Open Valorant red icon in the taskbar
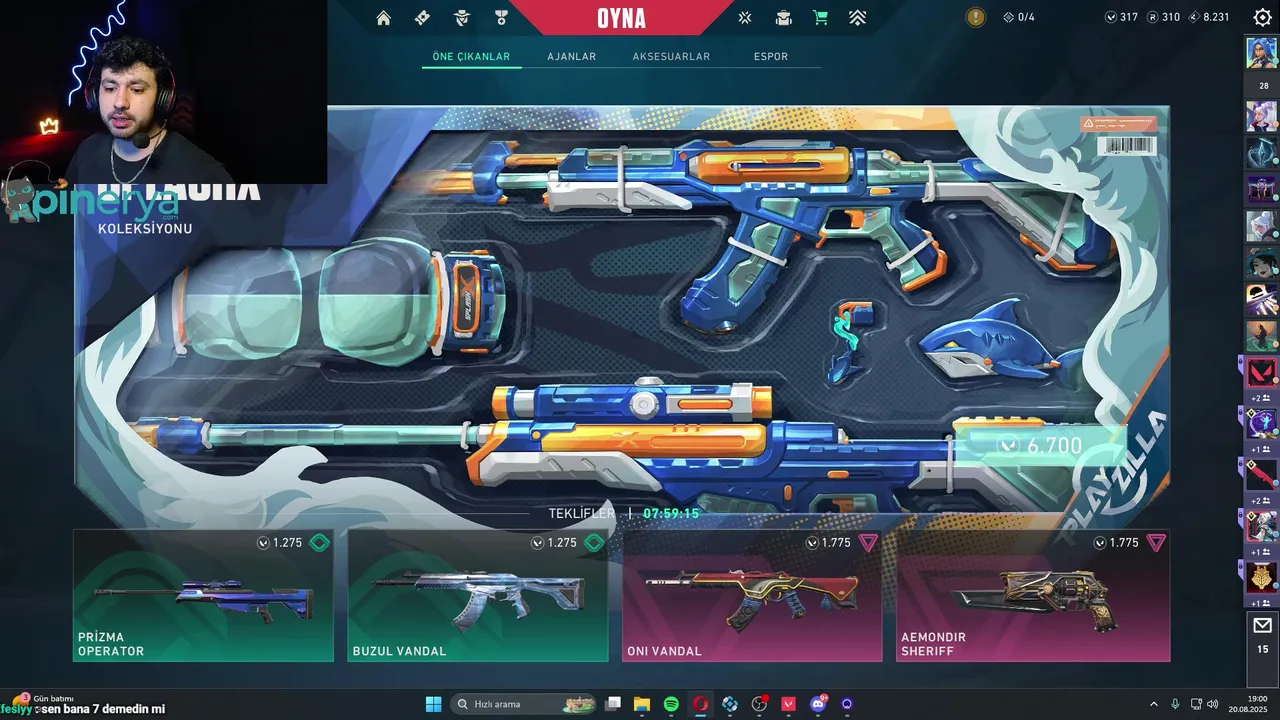The image size is (1280, 720). (789, 704)
